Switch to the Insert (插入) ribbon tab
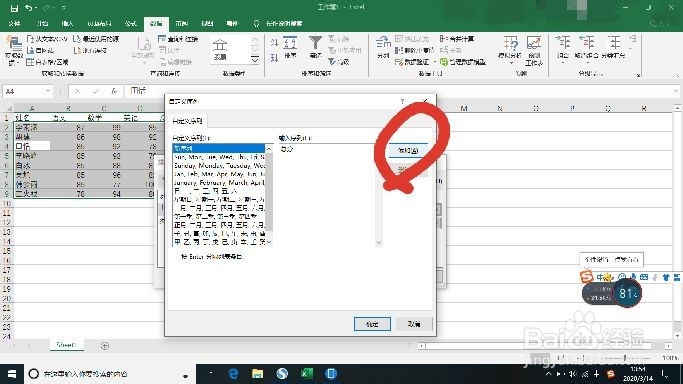This screenshot has height=384, width=683. [x=67, y=24]
